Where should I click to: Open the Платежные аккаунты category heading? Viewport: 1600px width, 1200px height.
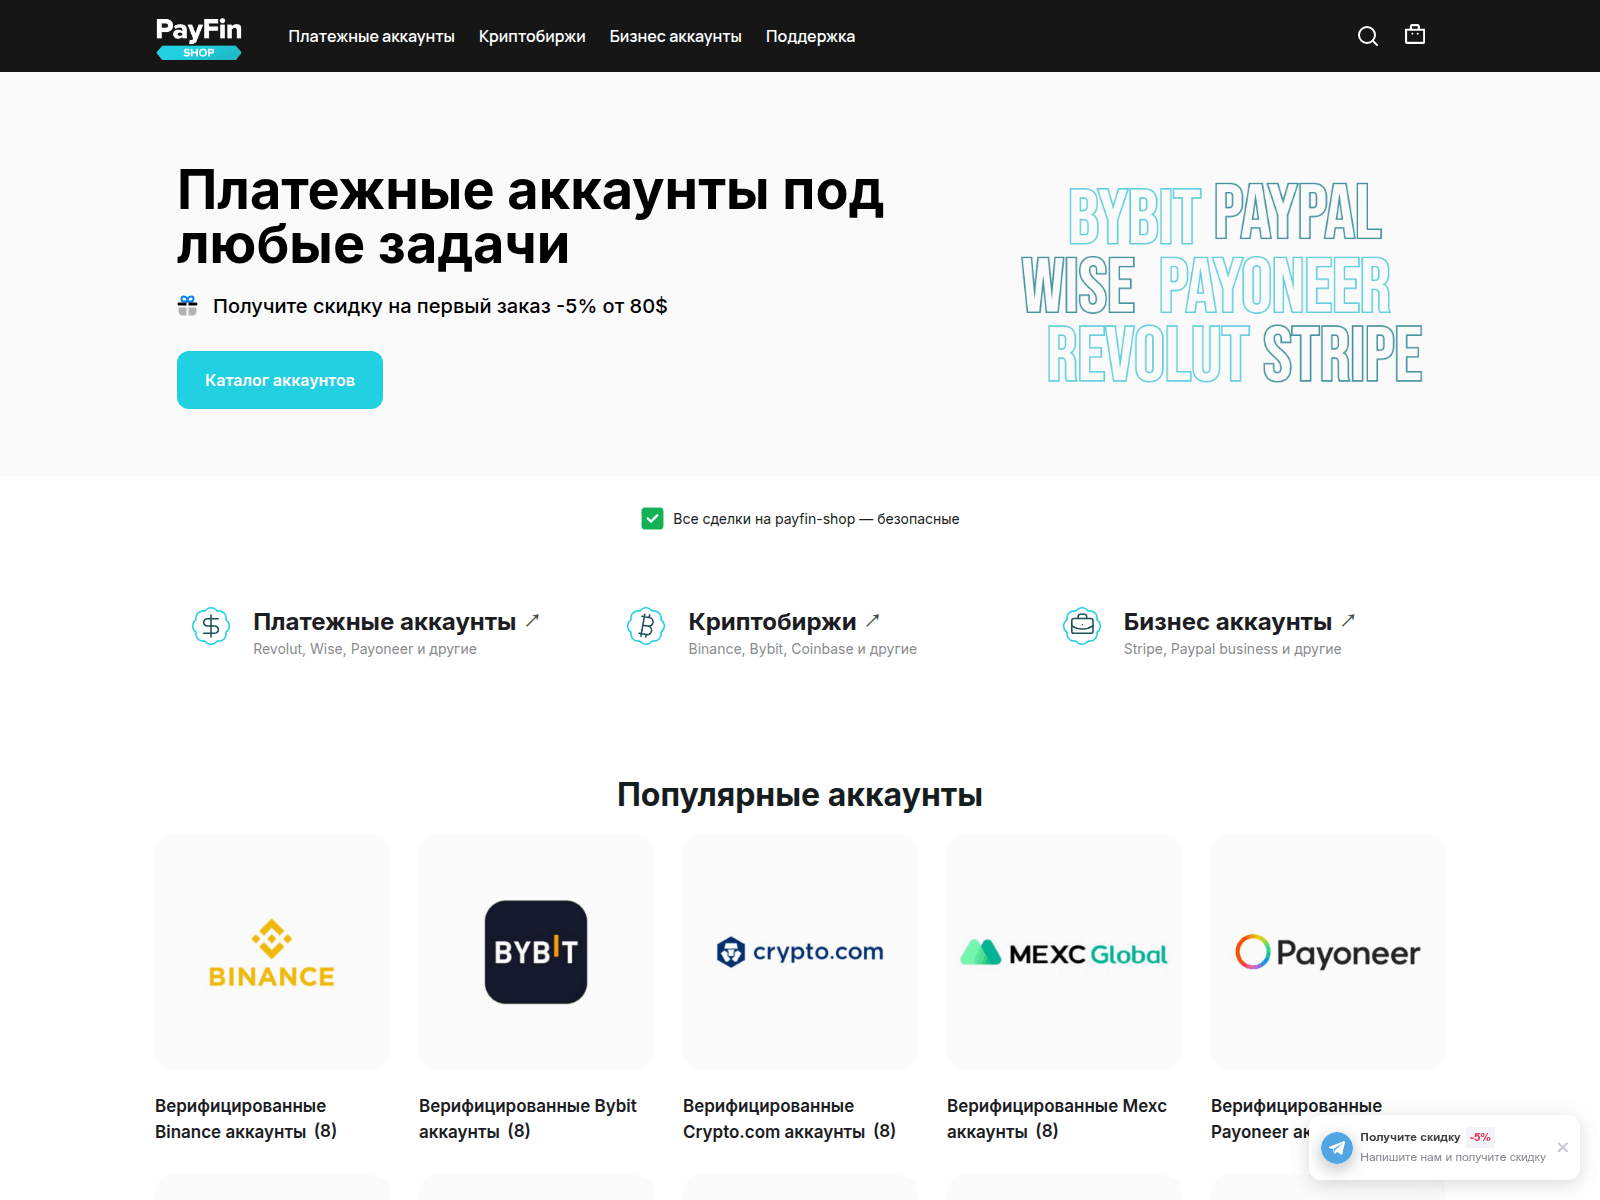point(385,622)
